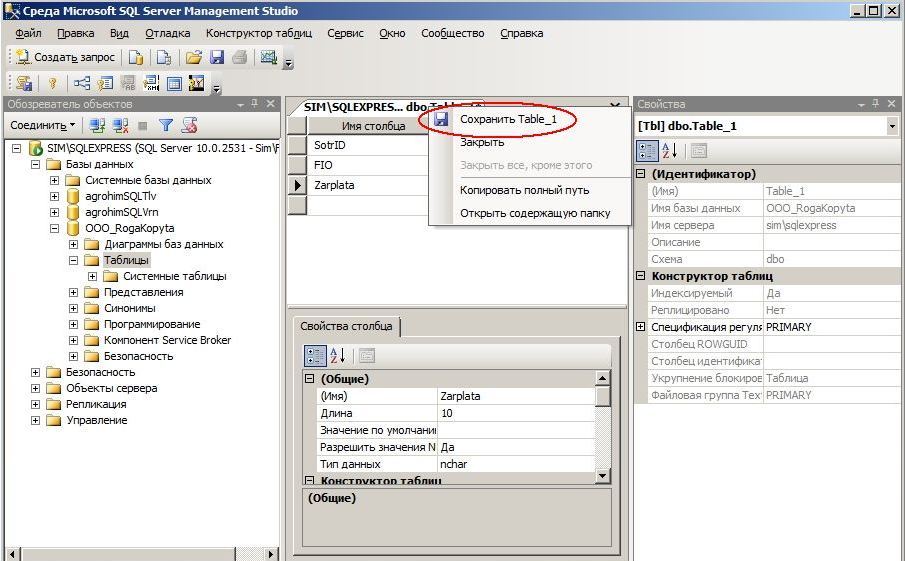The width and height of the screenshot is (905, 561).
Task: Open the Окно menu
Action: pos(392,33)
